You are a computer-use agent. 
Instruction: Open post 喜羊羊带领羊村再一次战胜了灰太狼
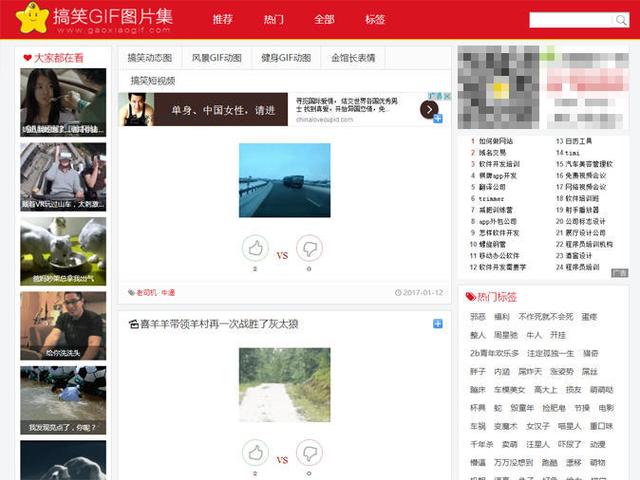pyautogui.click(x=219, y=324)
